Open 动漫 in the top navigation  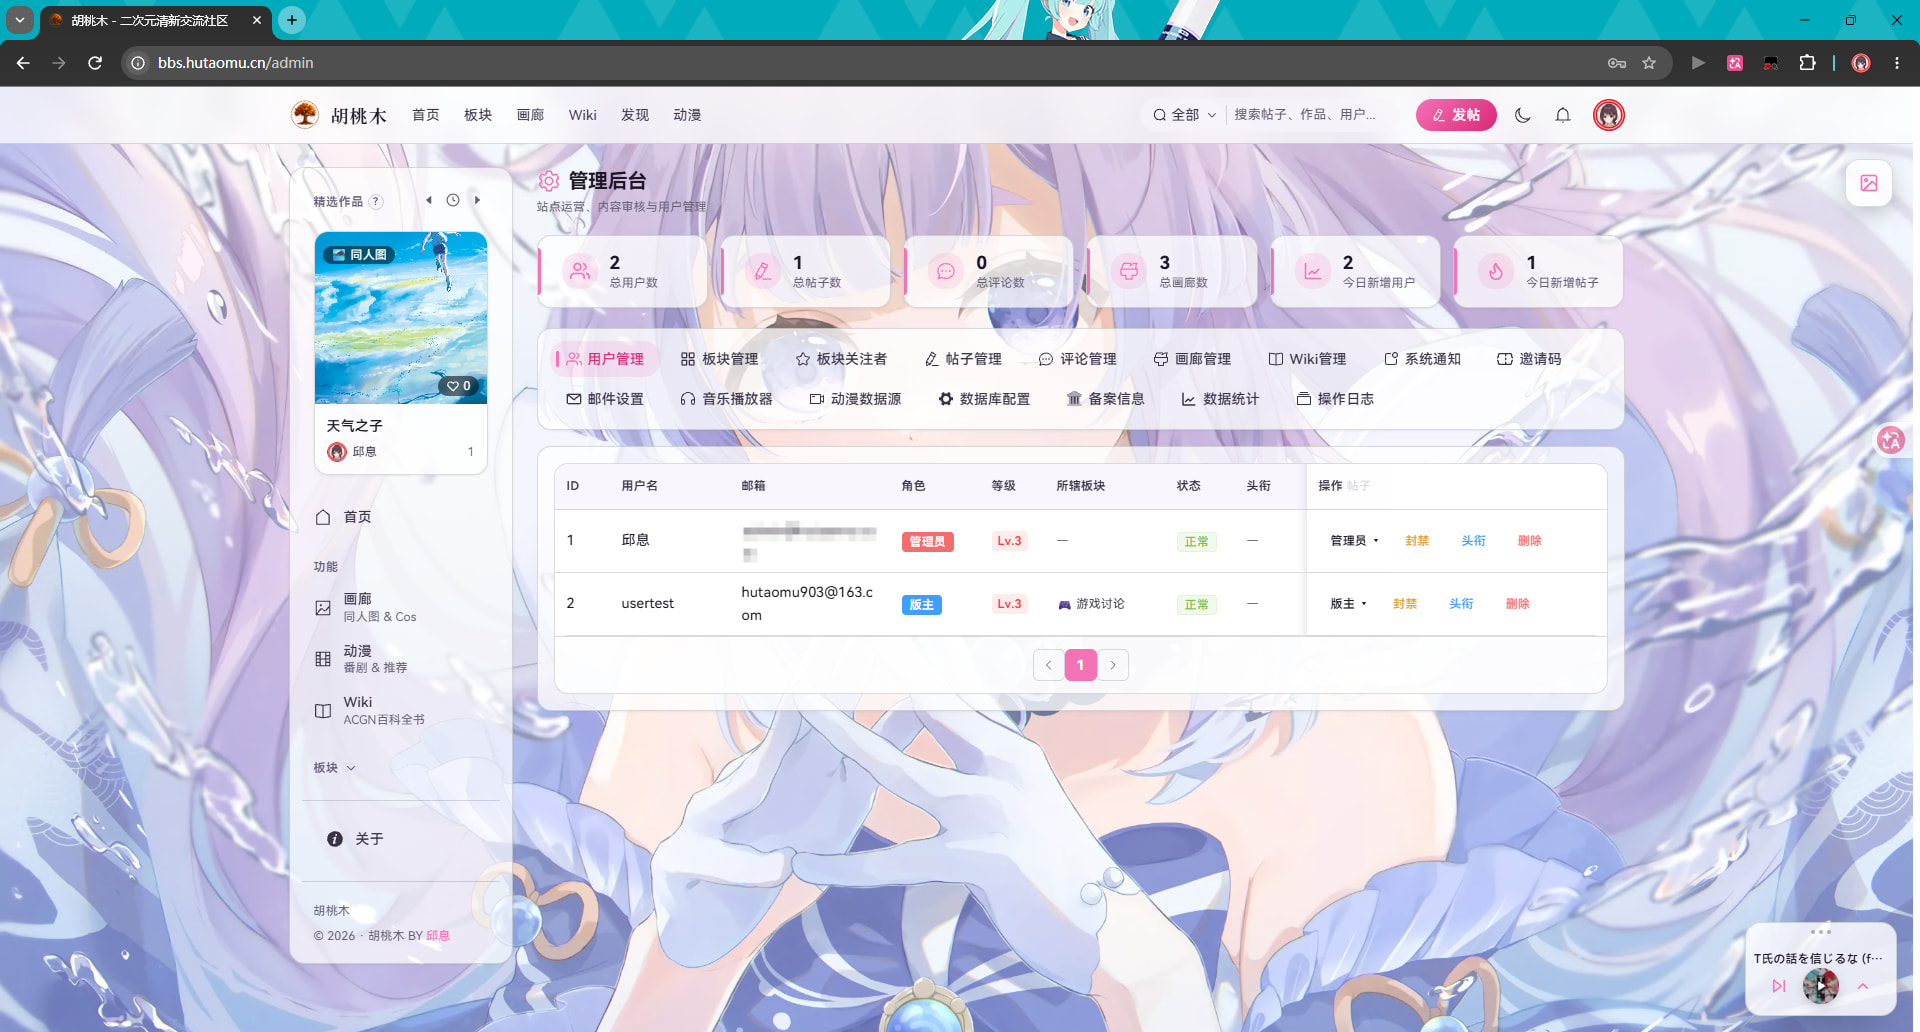tap(687, 115)
